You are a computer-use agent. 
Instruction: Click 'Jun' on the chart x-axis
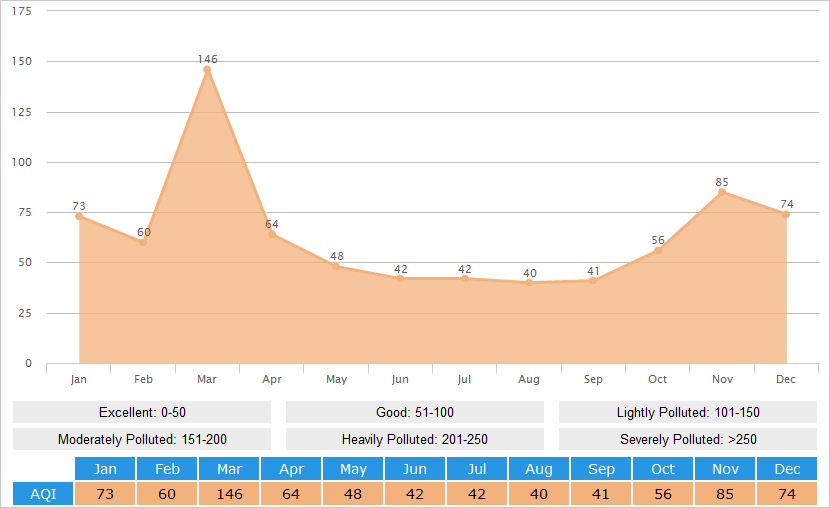400,379
